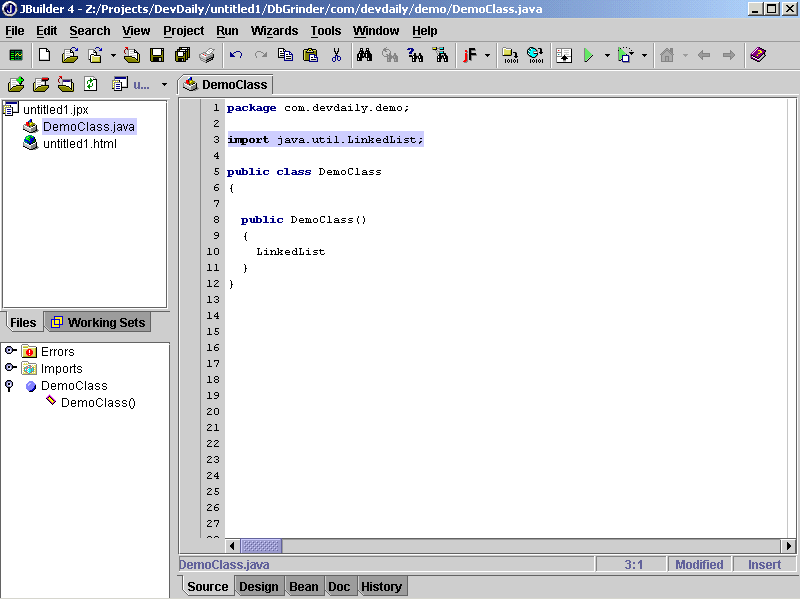800x600 pixels.
Task: Click the horizontal scrollbar left arrow
Action: point(232,546)
